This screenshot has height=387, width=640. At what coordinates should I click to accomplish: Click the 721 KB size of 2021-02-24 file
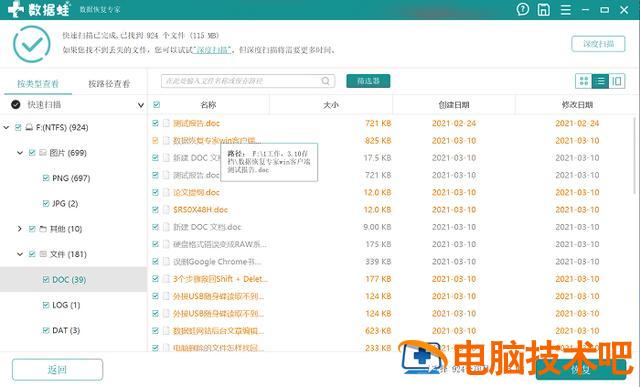tap(378, 123)
